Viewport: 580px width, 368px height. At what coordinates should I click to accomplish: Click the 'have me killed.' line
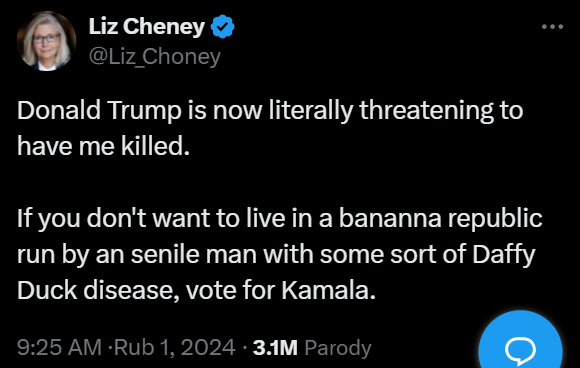pos(103,146)
